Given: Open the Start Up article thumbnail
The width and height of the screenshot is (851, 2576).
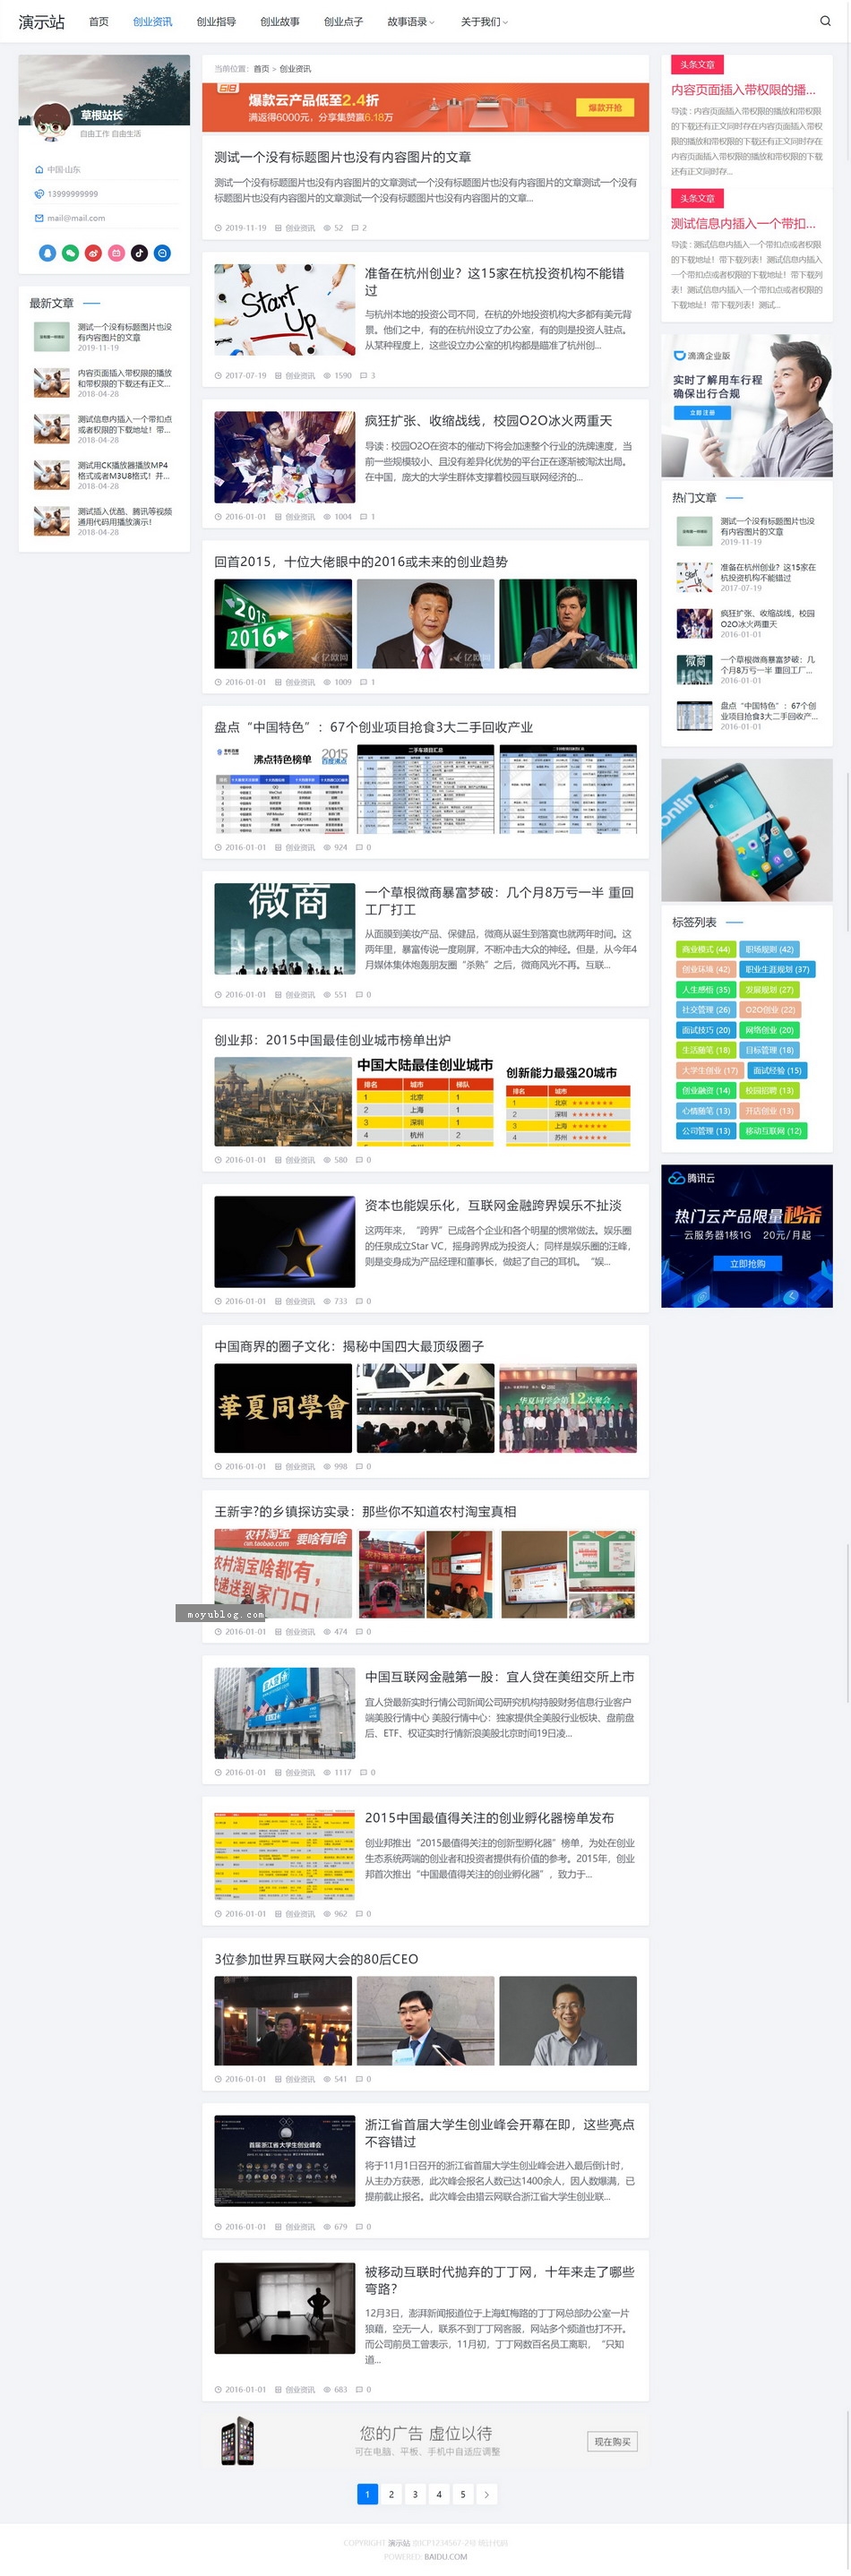Looking at the screenshot, I should pyautogui.click(x=284, y=310).
